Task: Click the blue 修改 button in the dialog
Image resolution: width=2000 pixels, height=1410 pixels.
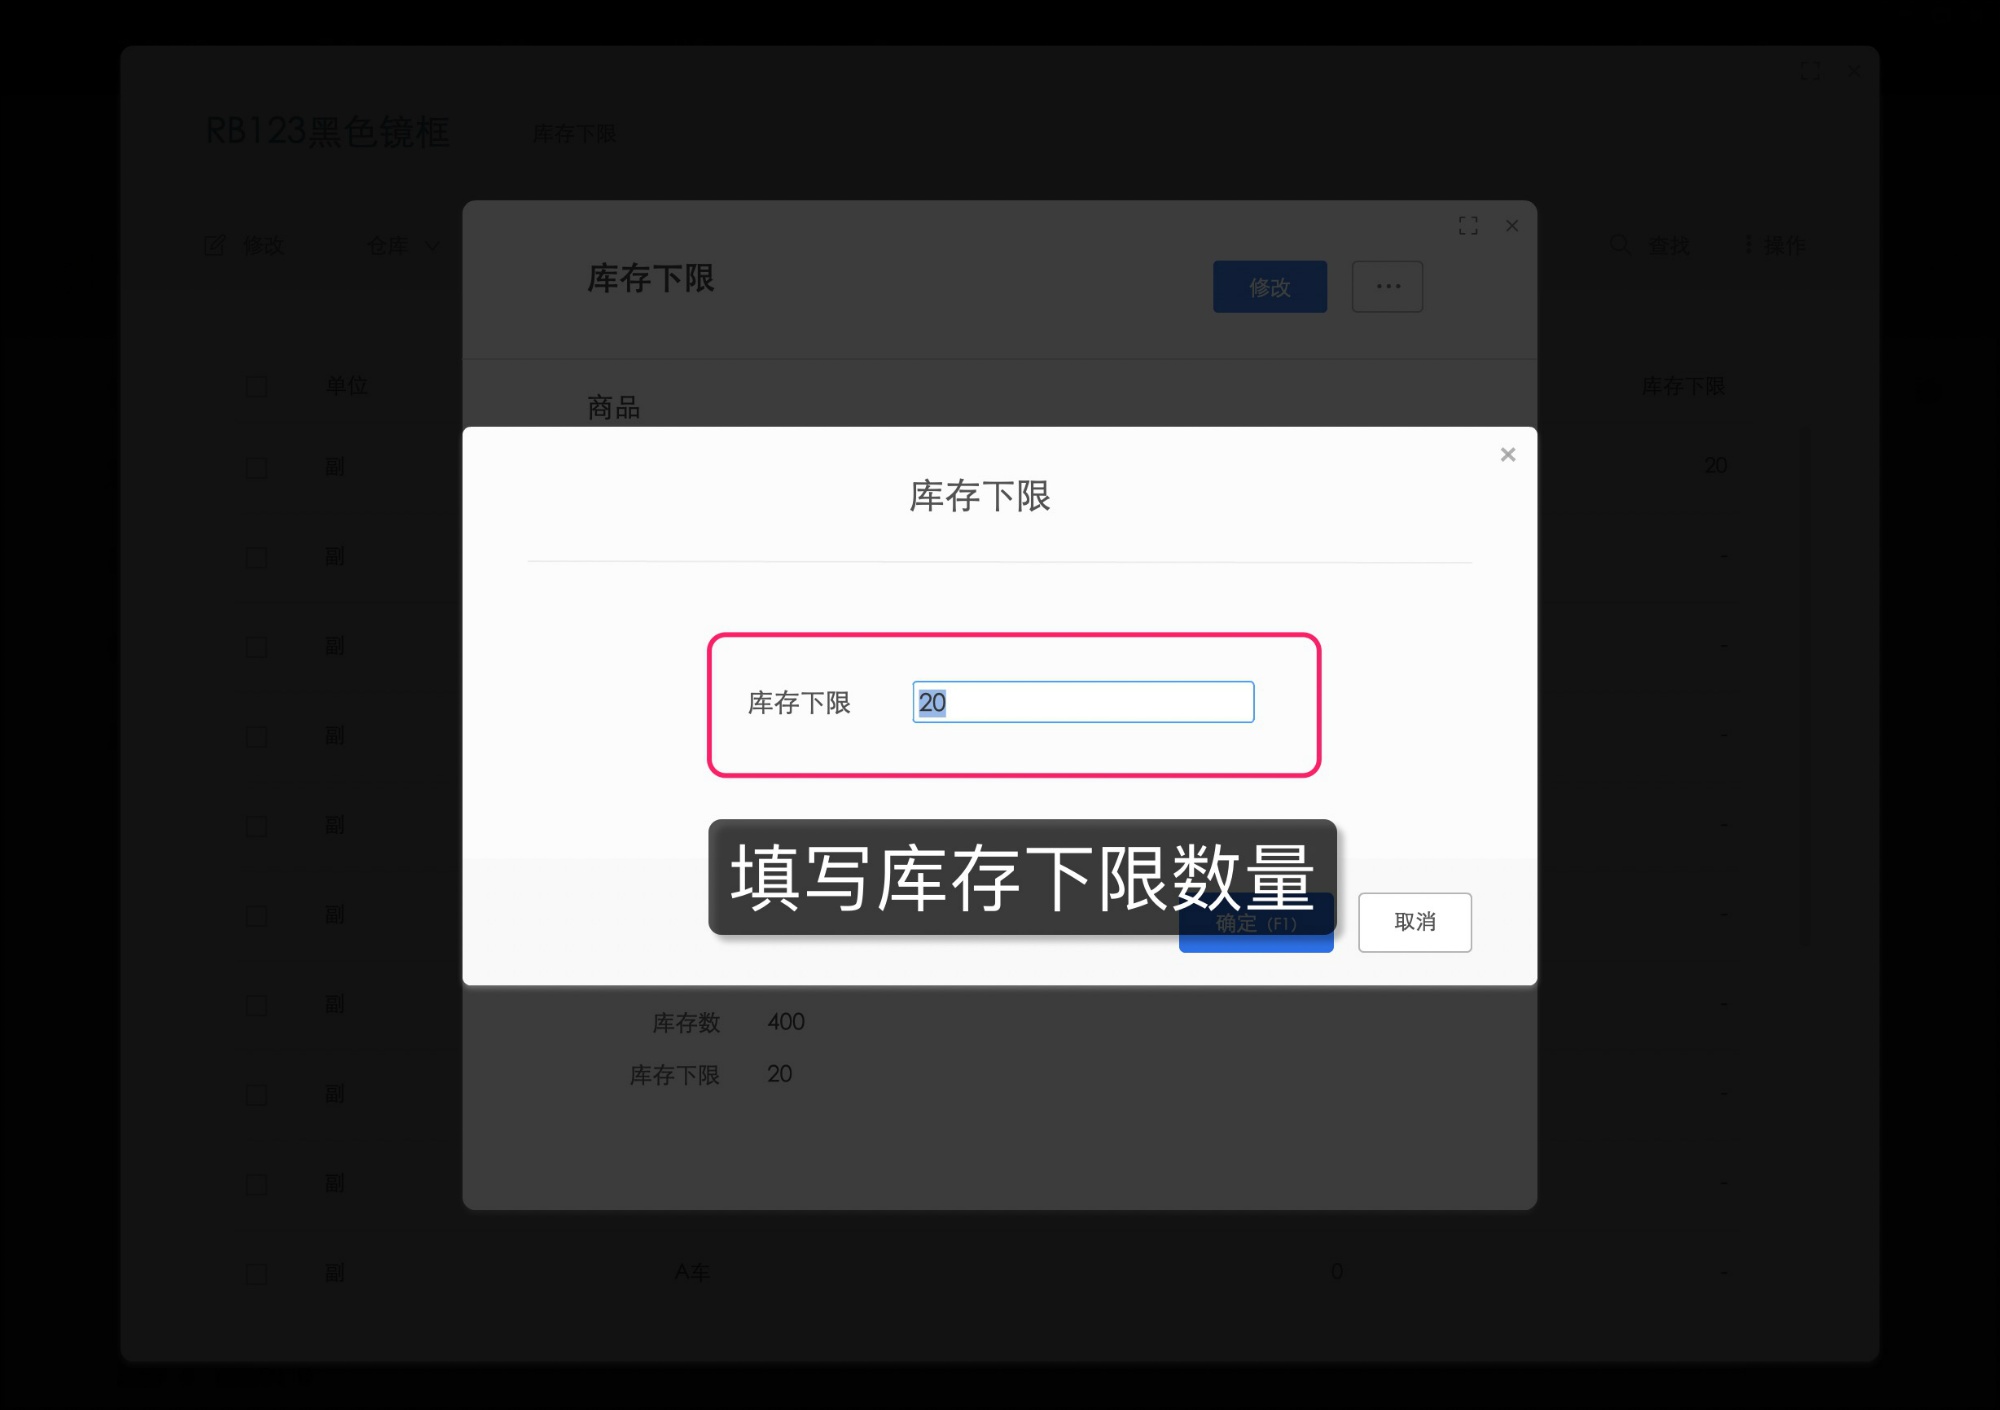Action: [1271, 287]
